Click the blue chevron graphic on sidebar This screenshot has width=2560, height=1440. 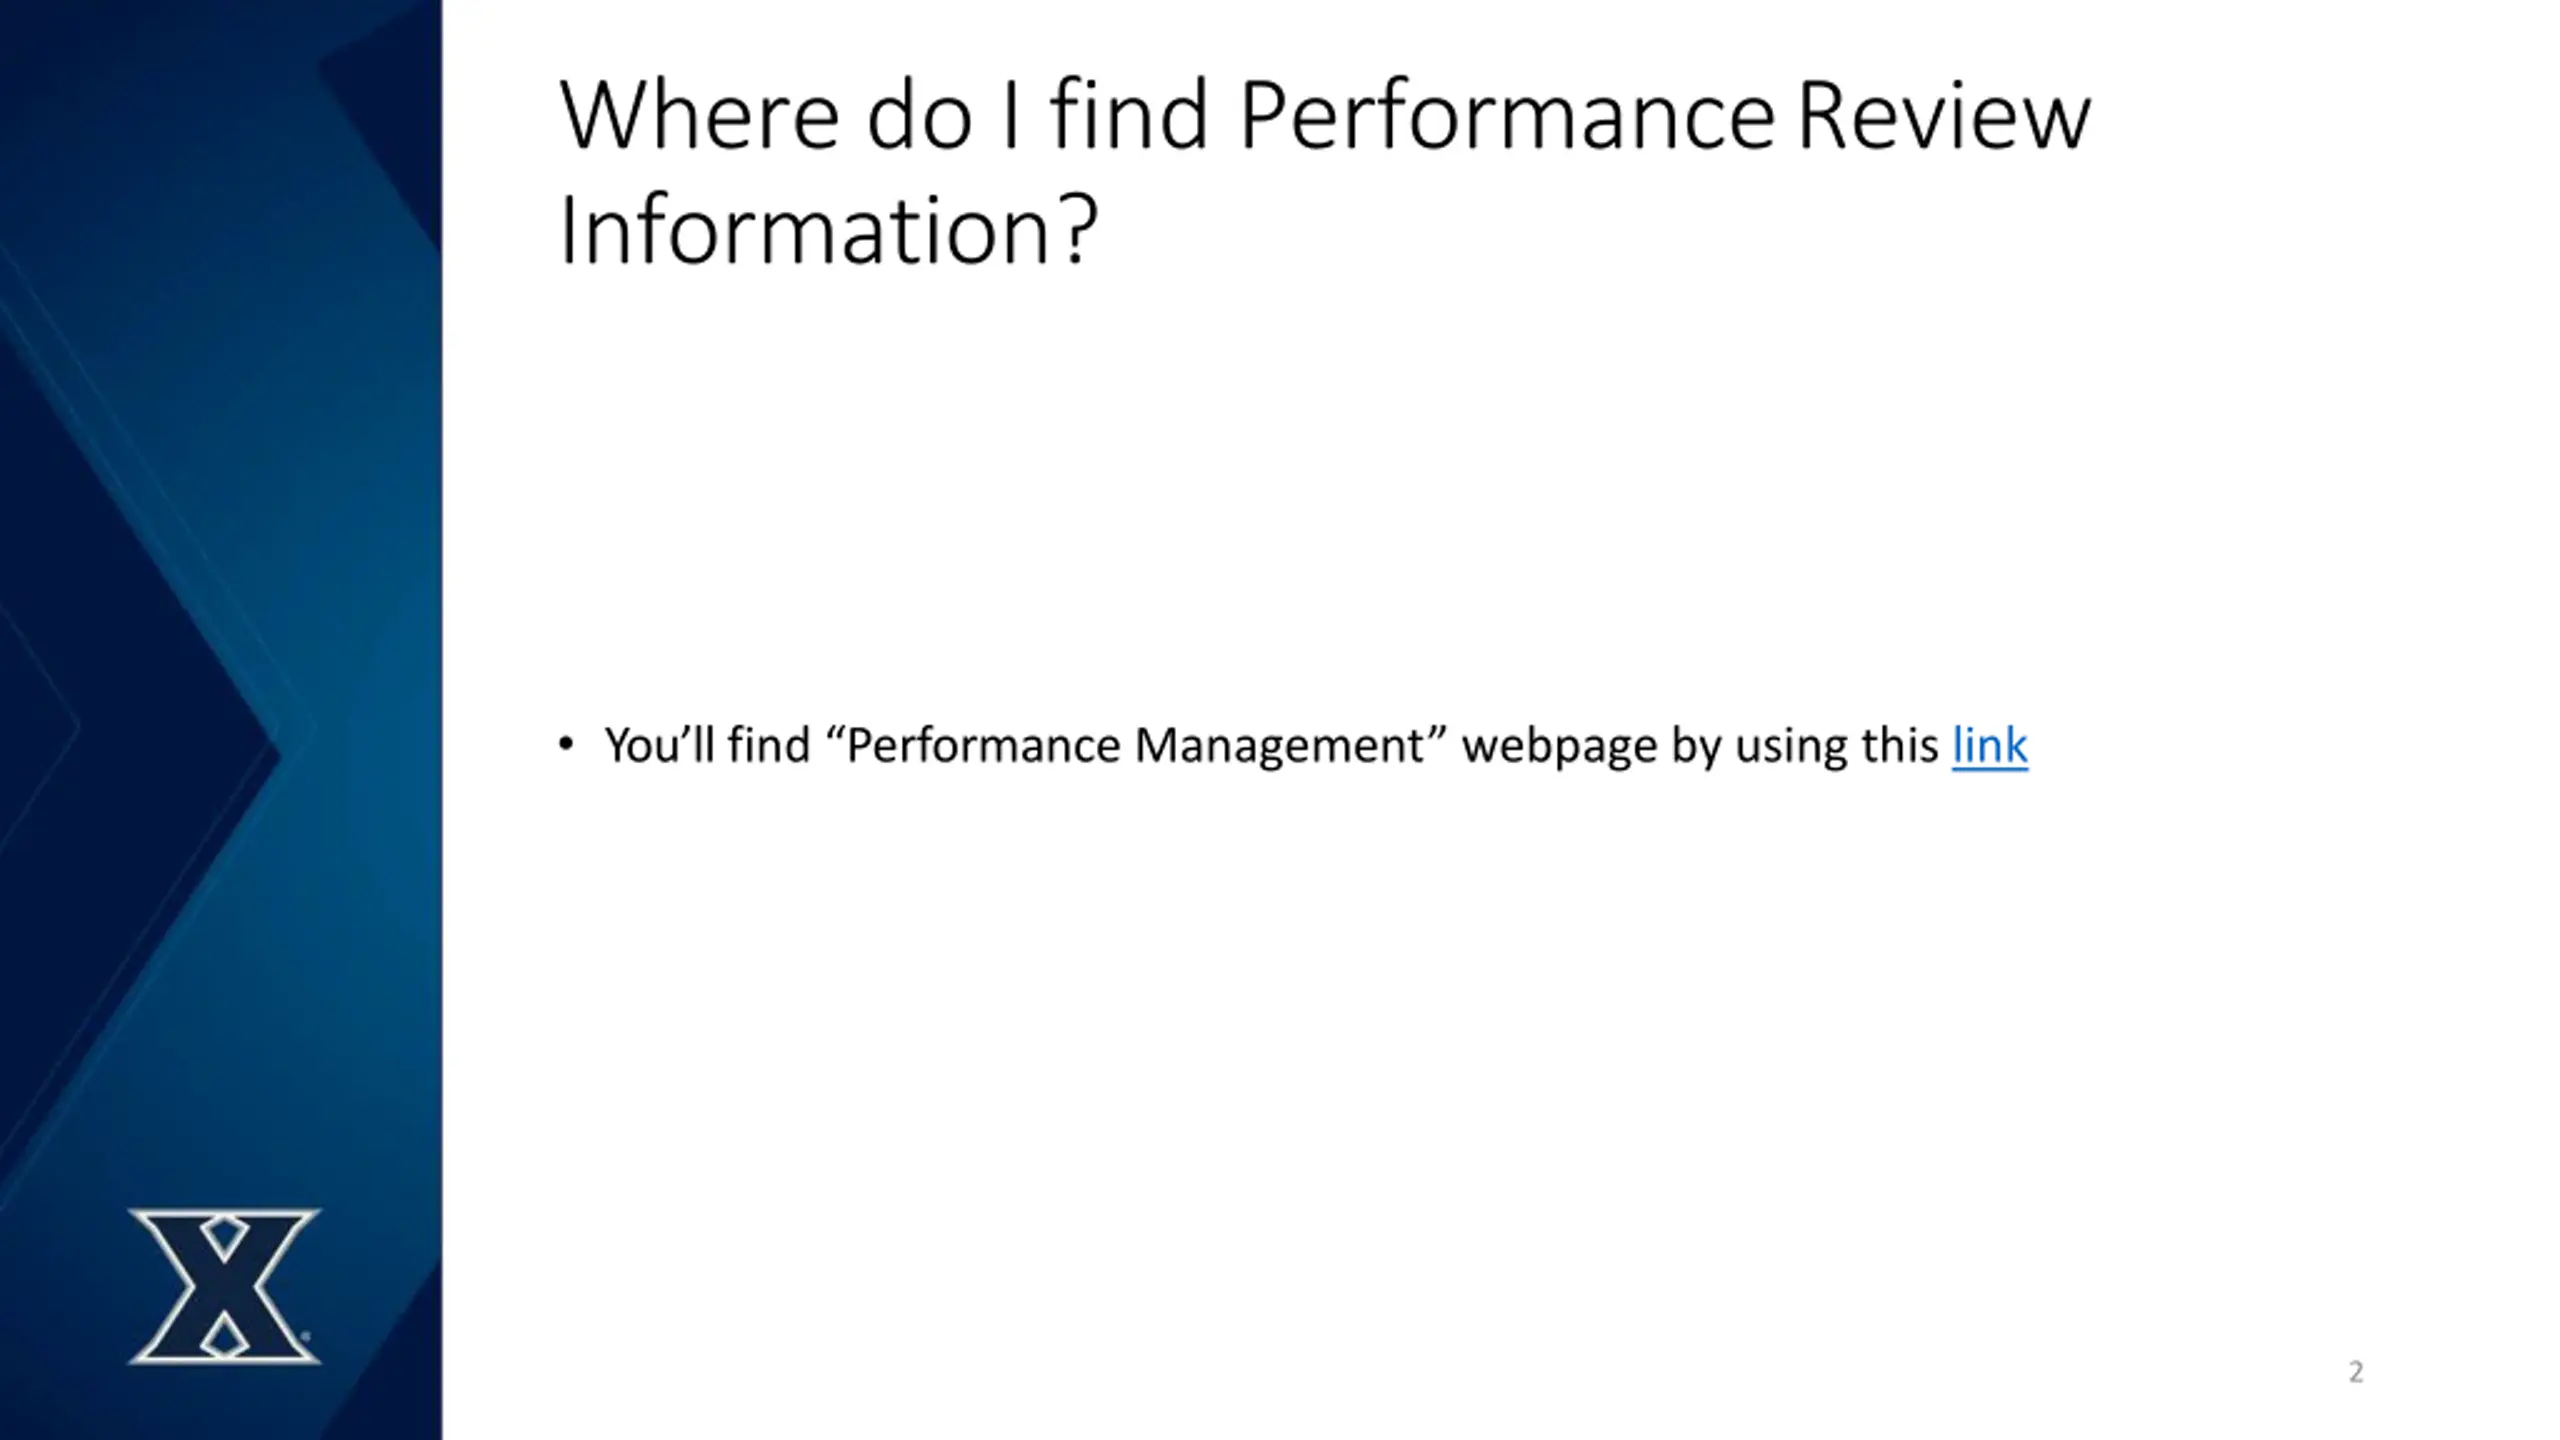pyautogui.click(x=160, y=750)
